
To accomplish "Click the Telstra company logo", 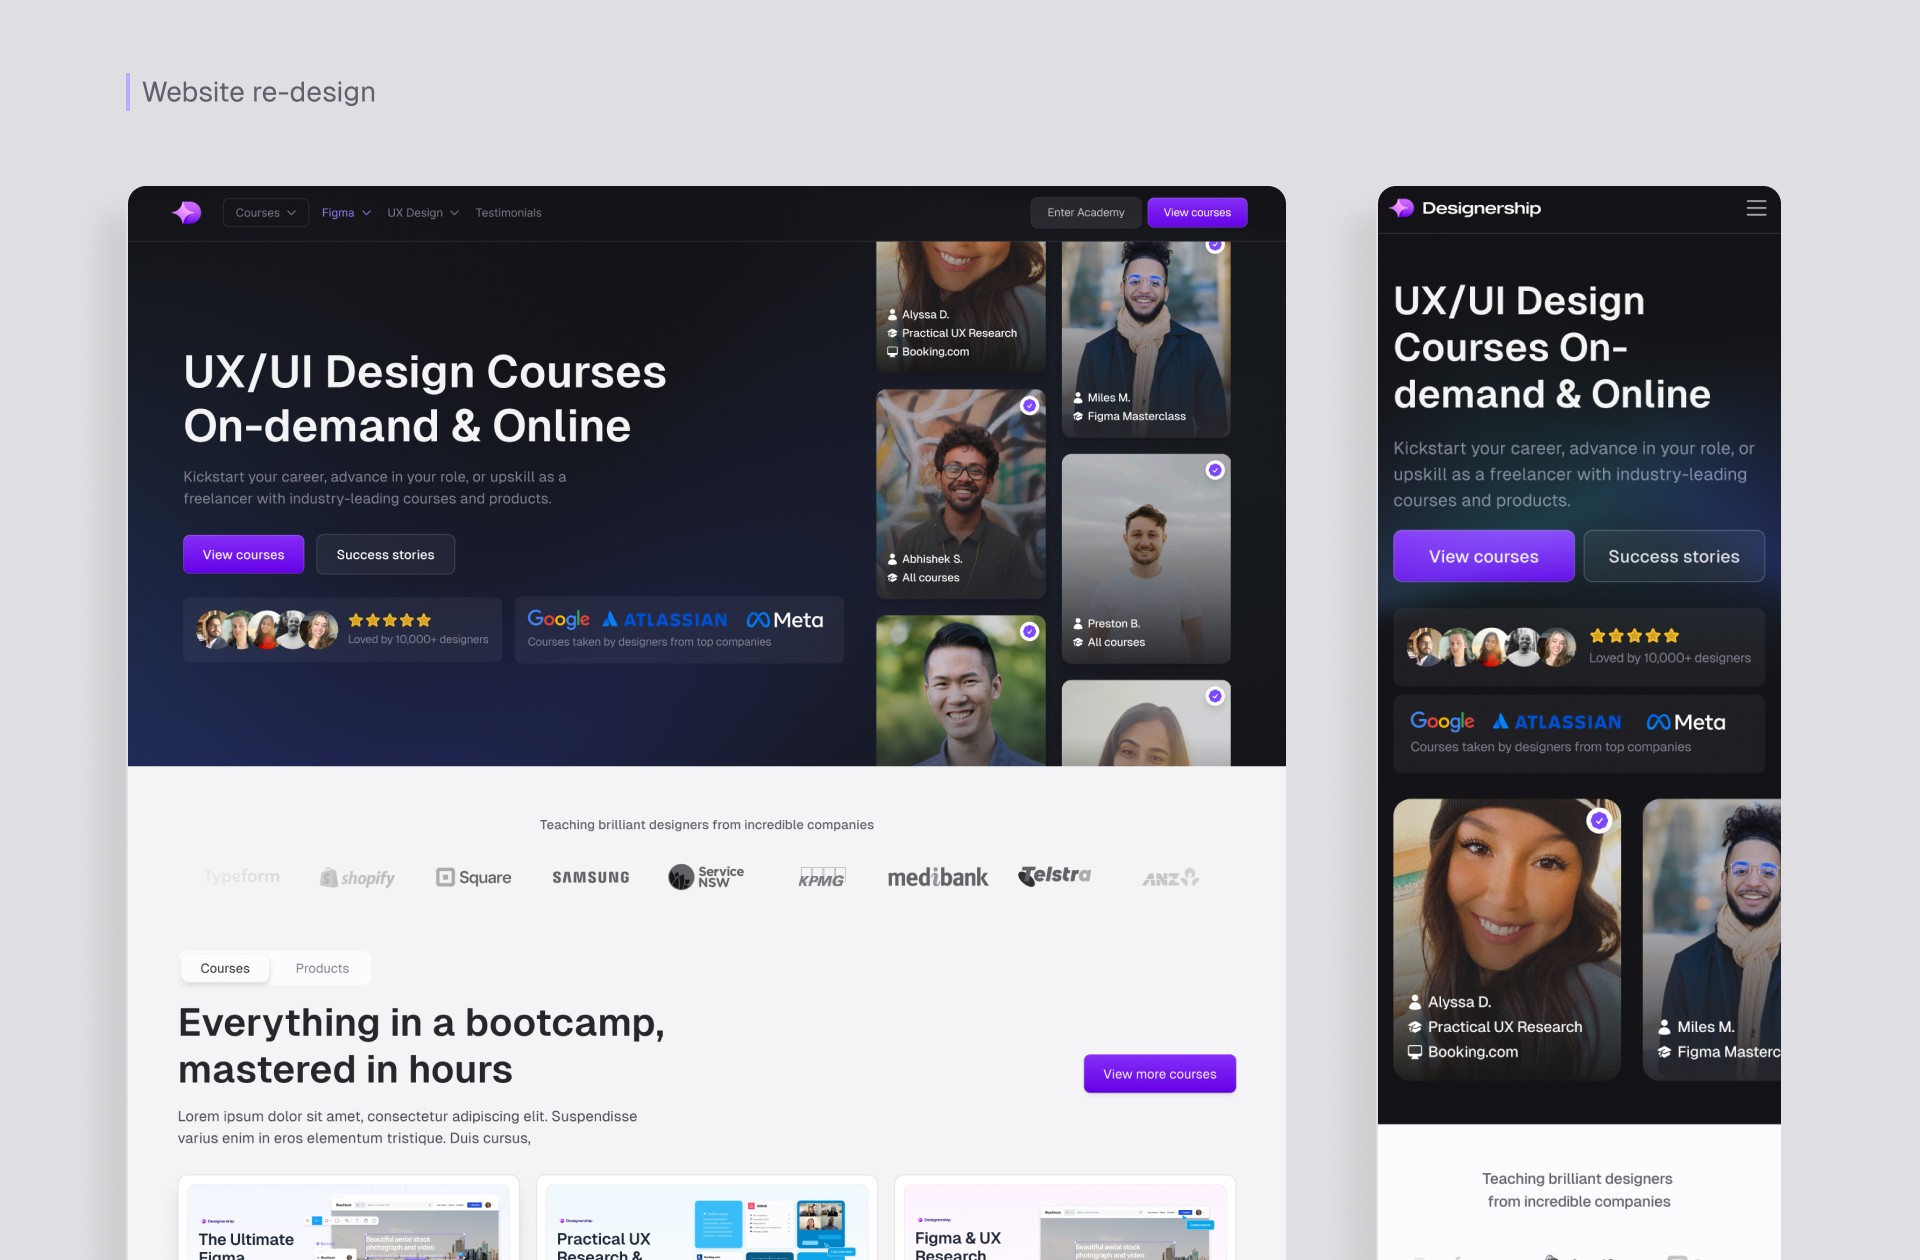I will (x=1054, y=876).
